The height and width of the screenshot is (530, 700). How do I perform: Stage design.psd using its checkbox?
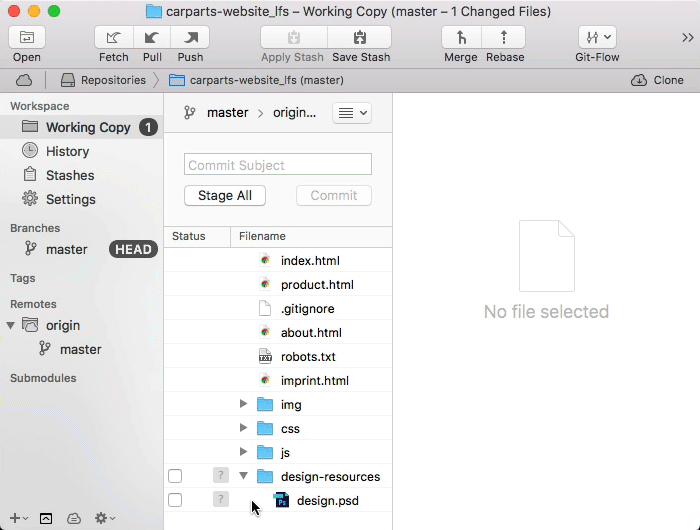click(175, 500)
